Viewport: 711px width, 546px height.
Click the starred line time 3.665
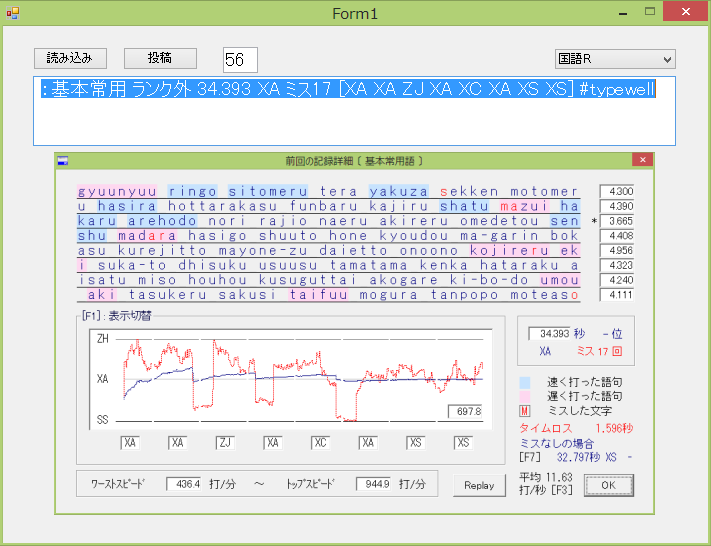coord(617,221)
